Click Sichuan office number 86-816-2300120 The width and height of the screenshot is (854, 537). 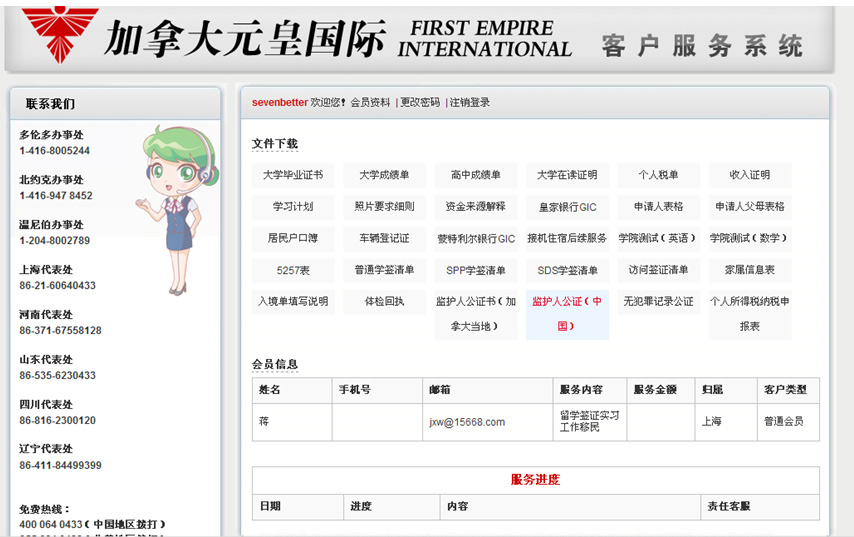(x=57, y=420)
